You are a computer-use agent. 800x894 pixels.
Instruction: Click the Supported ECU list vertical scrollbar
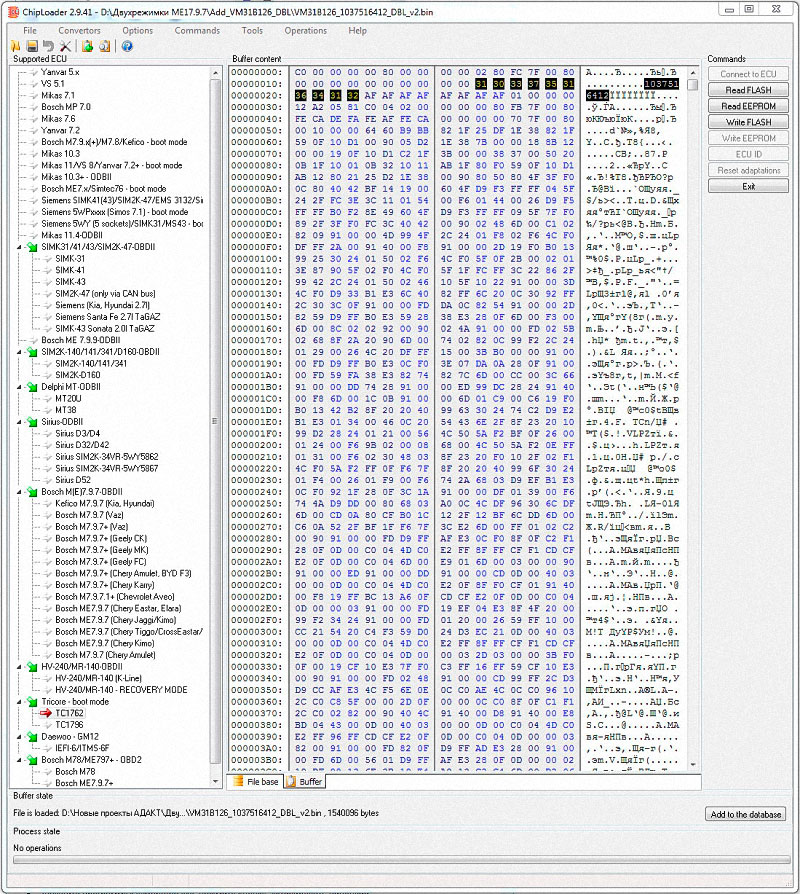(216, 400)
